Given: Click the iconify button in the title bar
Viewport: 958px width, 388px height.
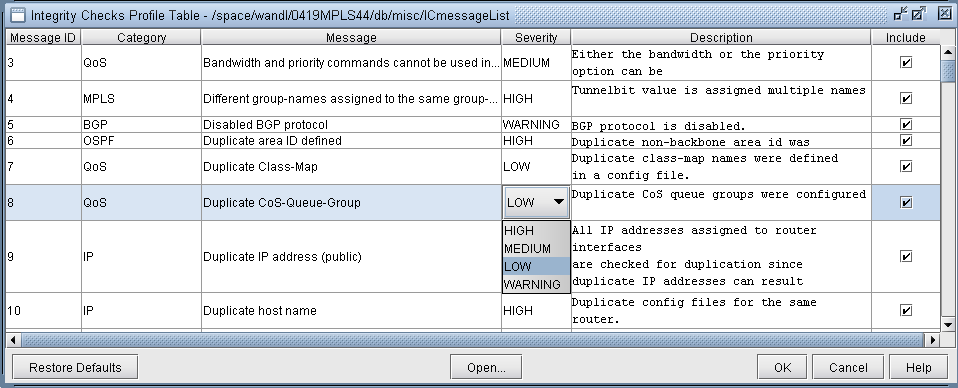Looking at the screenshot, I should point(901,14).
